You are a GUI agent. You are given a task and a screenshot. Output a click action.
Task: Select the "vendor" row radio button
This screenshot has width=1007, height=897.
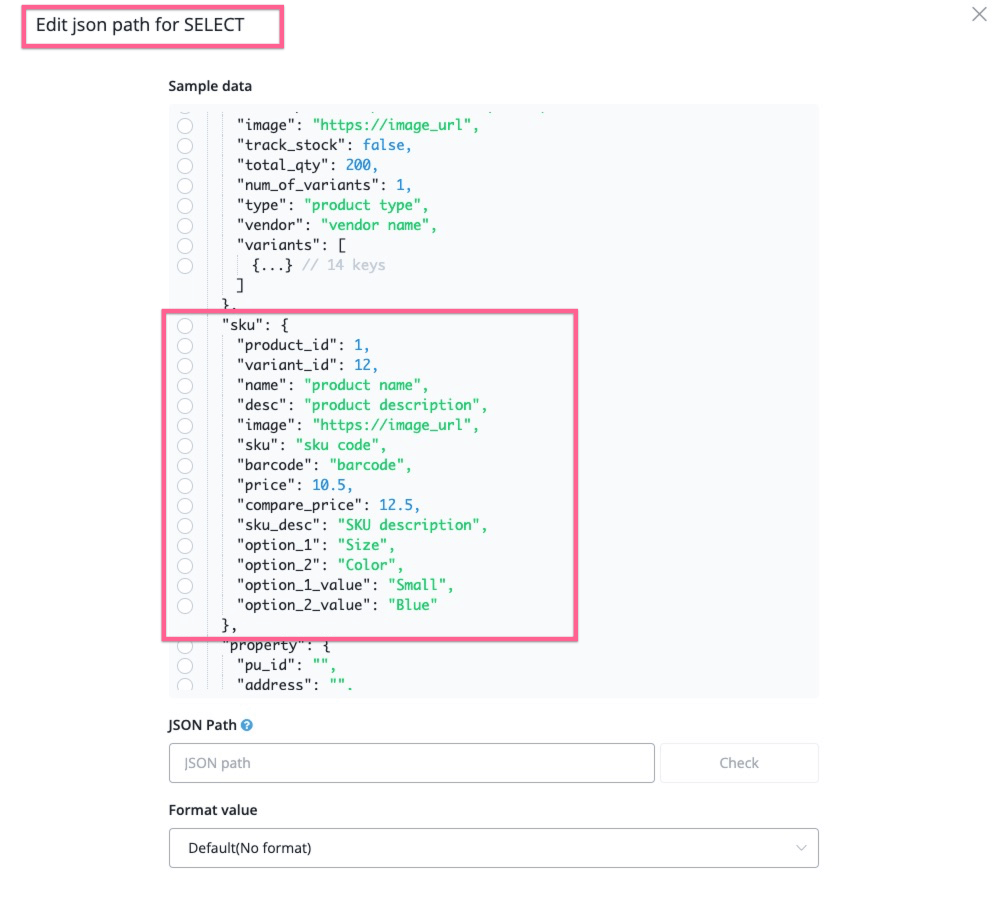coord(185,225)
